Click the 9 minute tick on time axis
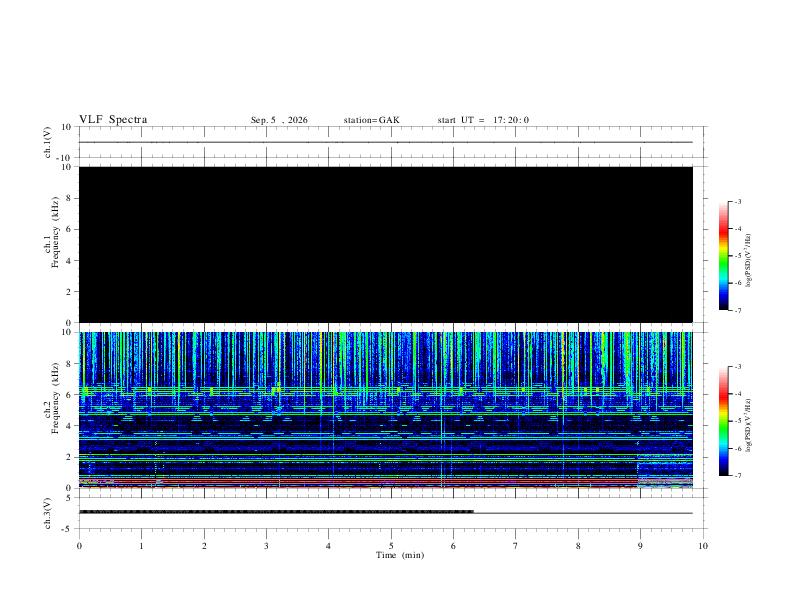 tap(640, 546)
